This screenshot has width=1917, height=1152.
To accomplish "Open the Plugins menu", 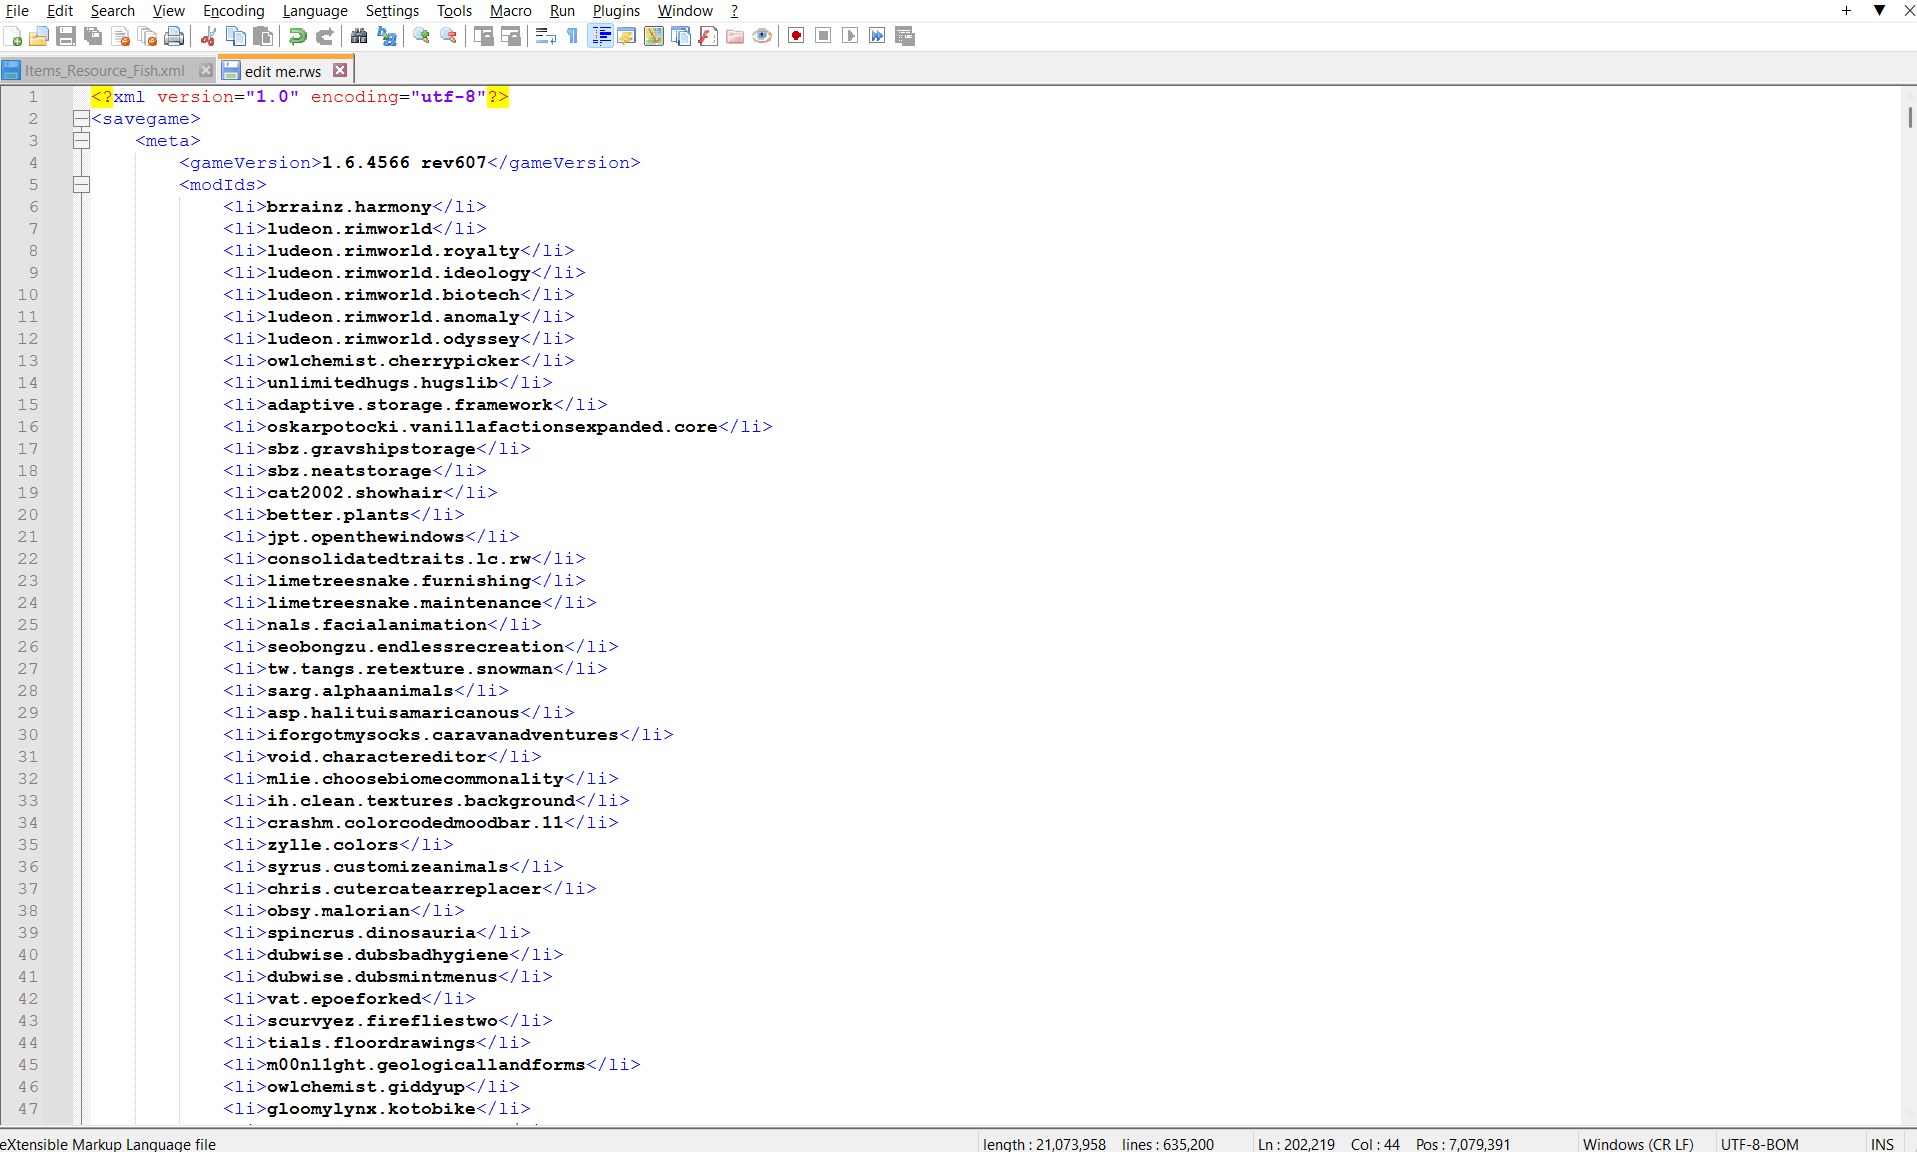I will tap(616, 11).
